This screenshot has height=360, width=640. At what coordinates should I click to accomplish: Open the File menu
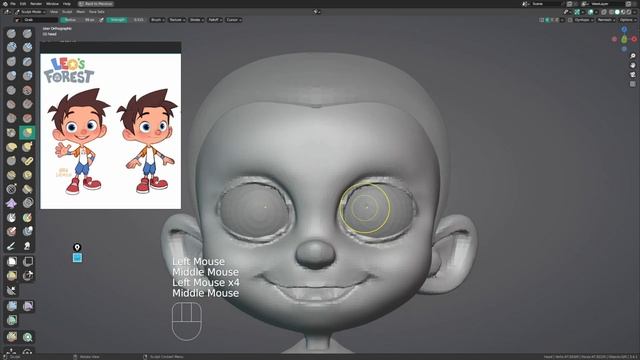pyautogui.click(x=13, y=4)
